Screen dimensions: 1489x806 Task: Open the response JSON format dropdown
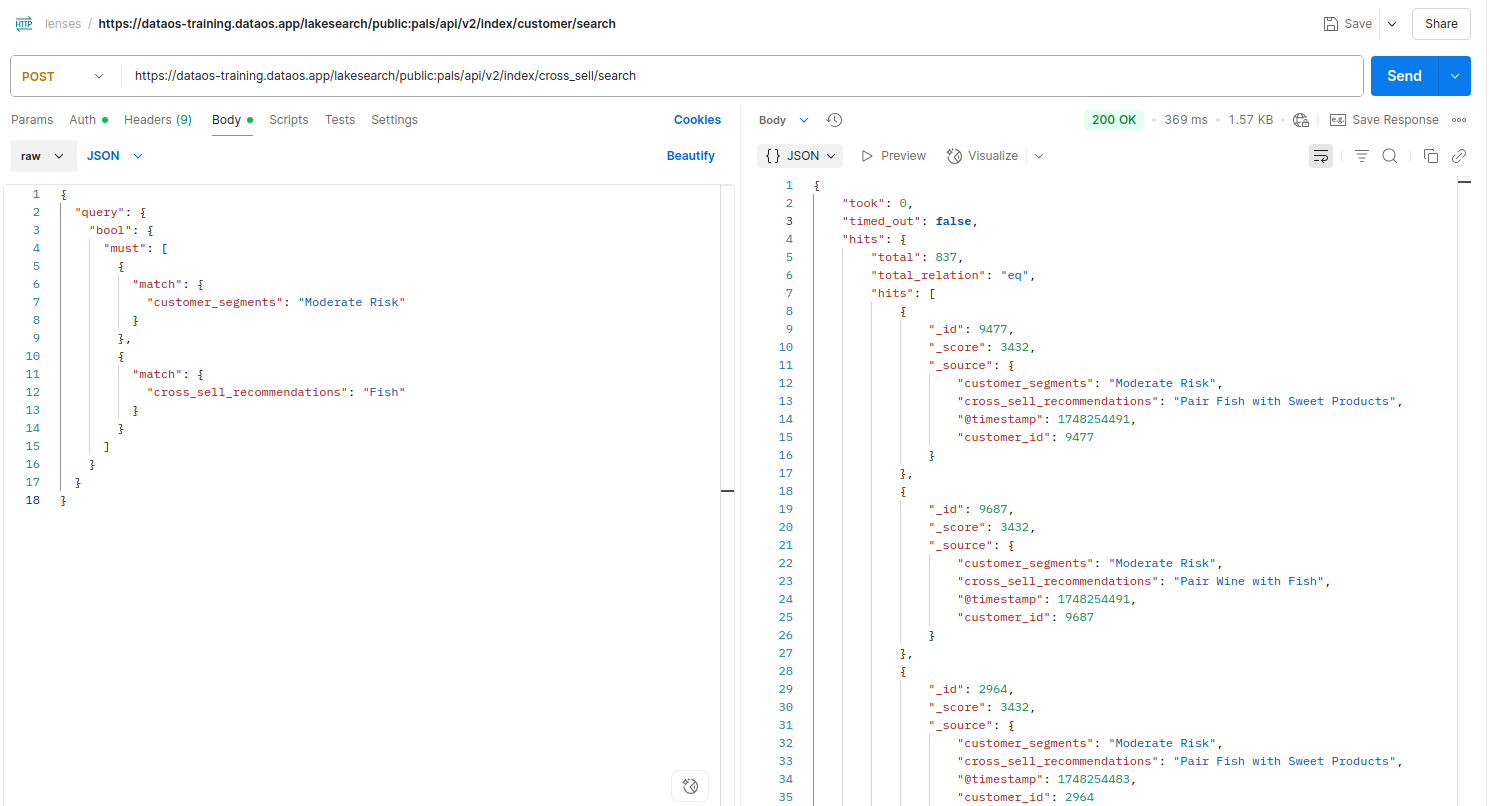pos(801,156)
